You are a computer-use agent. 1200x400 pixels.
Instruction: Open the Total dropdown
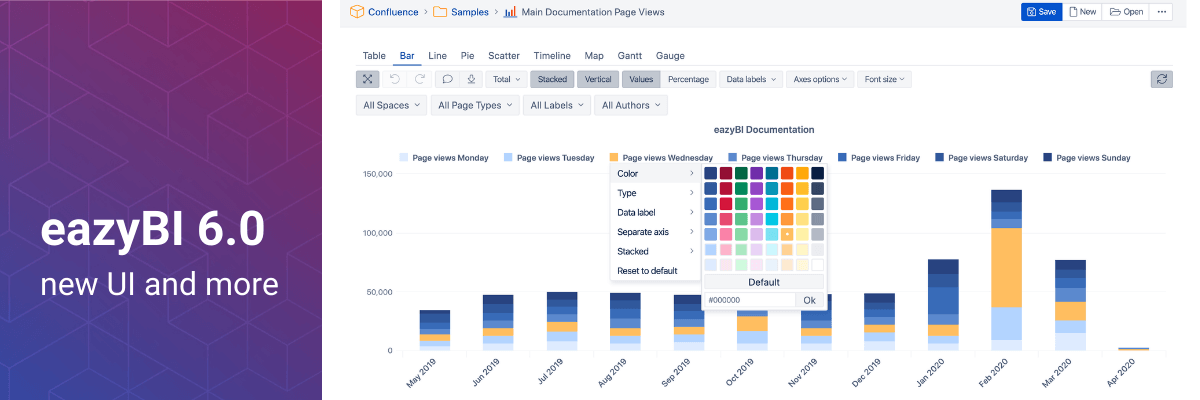pyautogui.click(x=505, y=79)
